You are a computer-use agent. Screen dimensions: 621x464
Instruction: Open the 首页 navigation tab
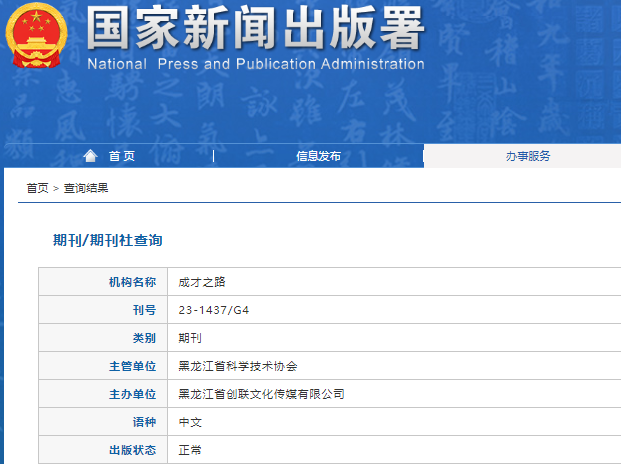(122, 156)
